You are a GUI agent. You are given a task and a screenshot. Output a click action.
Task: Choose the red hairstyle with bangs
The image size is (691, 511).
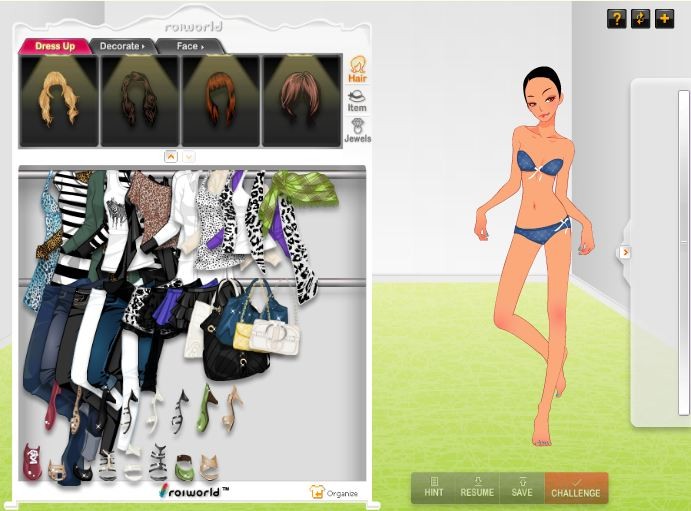220,100
